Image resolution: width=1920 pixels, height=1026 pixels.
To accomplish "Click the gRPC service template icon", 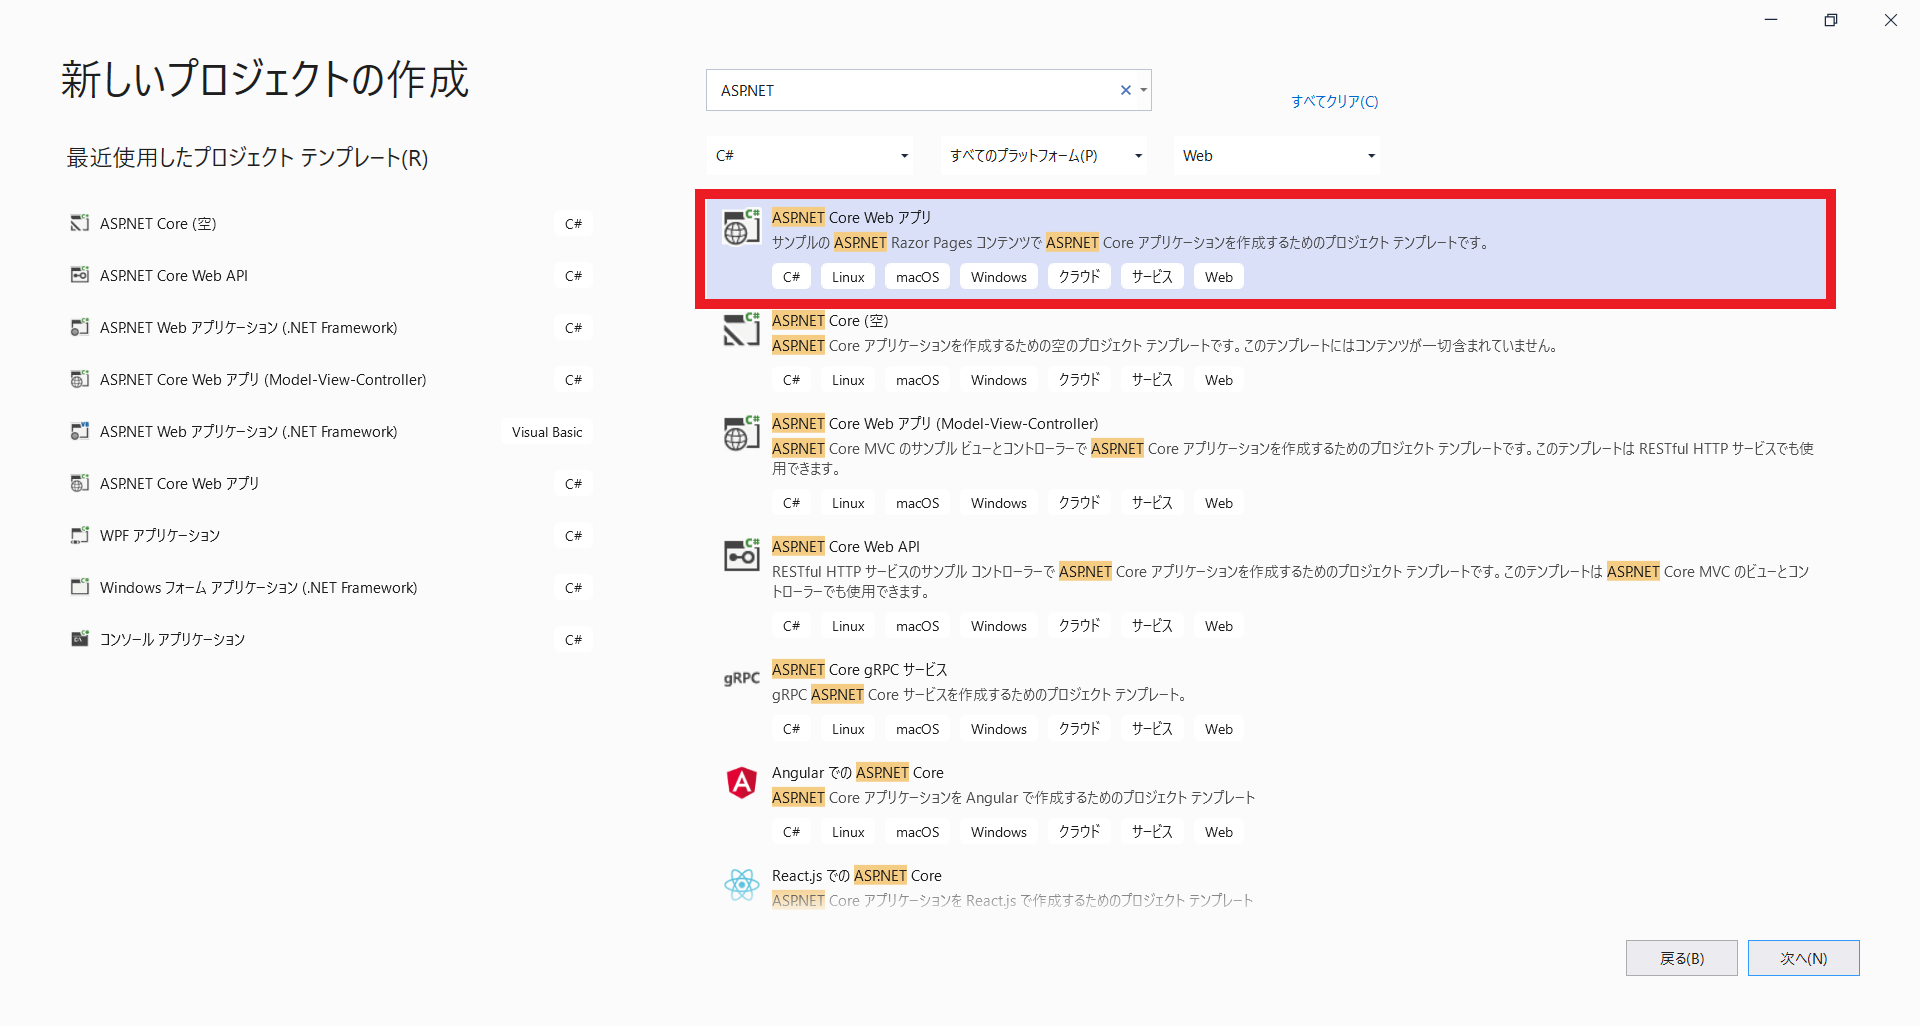I will coord(741,678).
